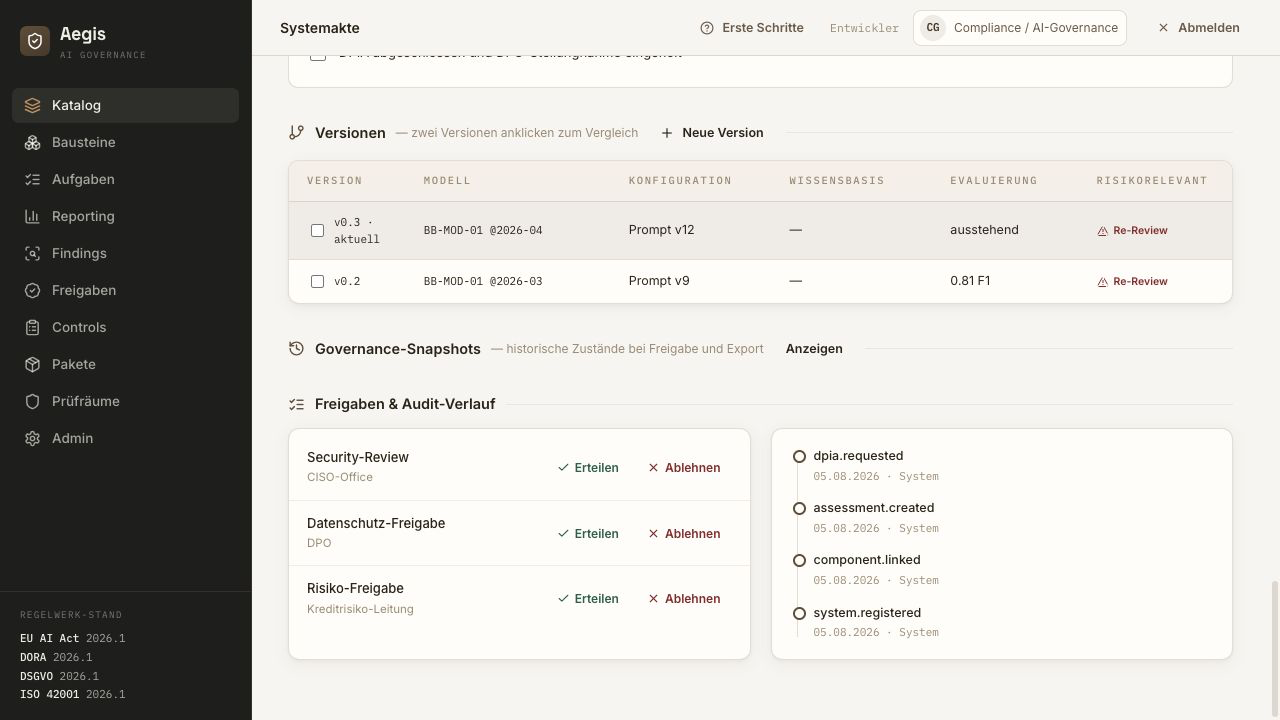Click the Admin gear icon

[x=32, y=438]
